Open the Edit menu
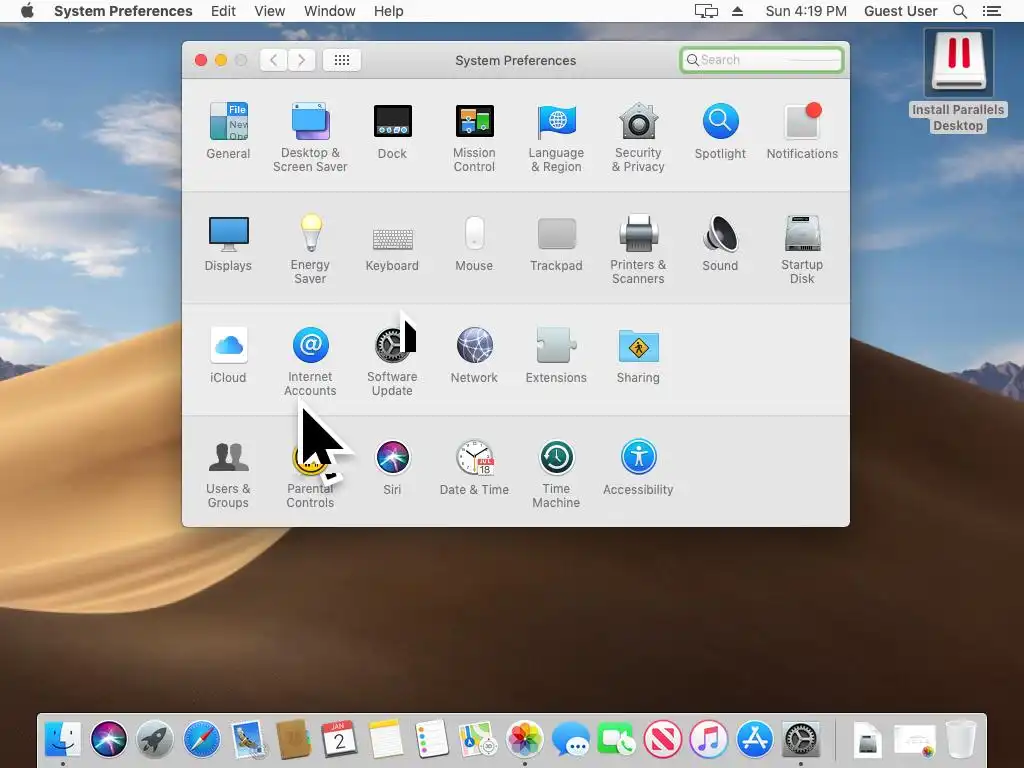The image size is (1024, 768). tap(223, 11)
